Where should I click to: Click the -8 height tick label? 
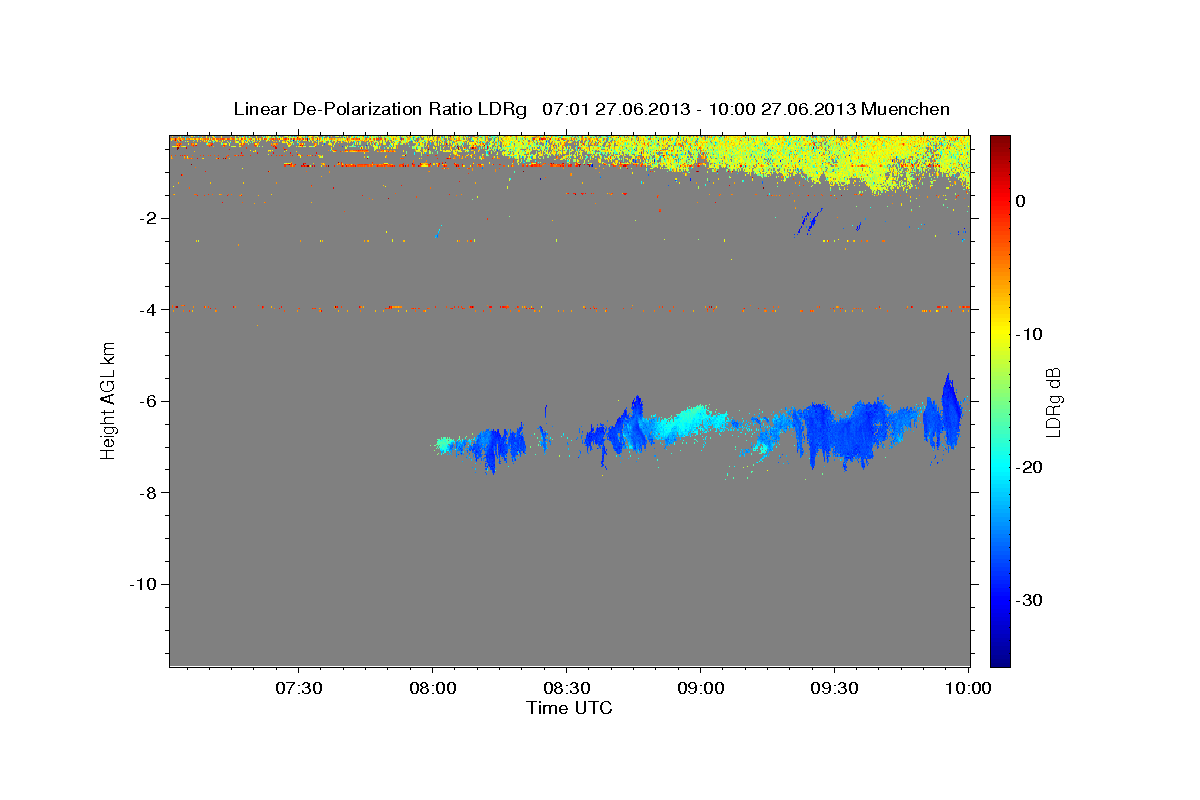pos(147,493)
